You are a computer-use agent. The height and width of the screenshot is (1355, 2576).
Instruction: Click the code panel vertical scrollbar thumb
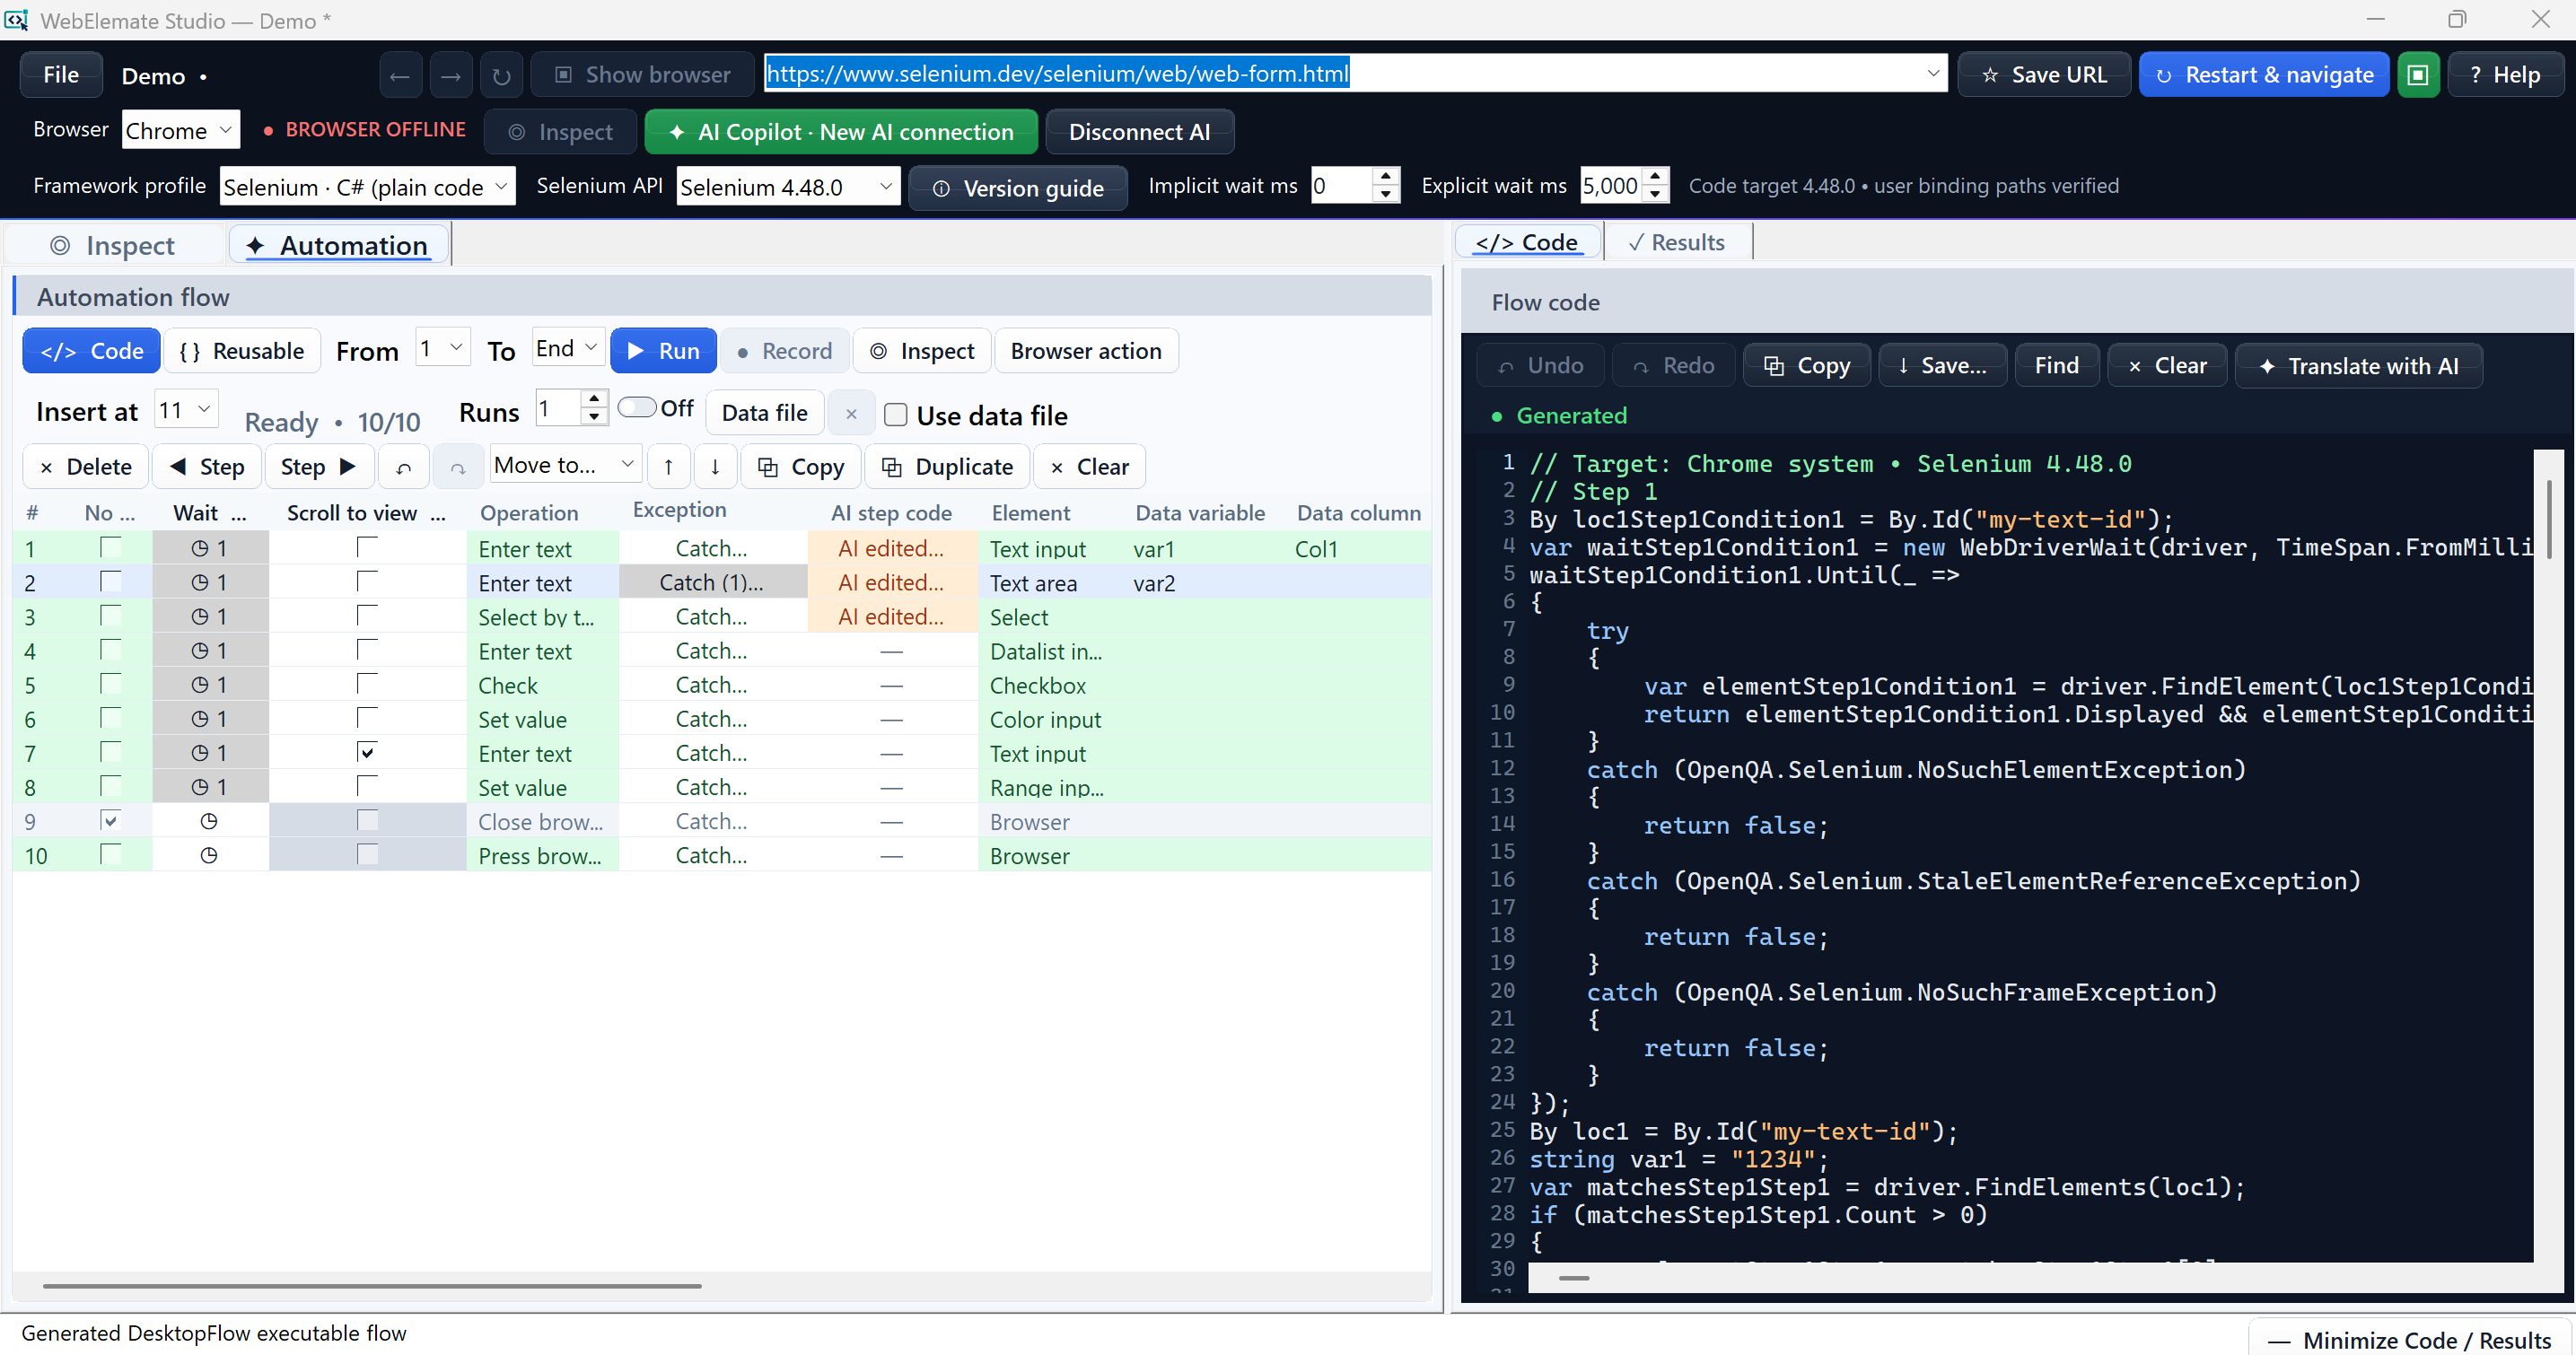tap(2550, 520)
